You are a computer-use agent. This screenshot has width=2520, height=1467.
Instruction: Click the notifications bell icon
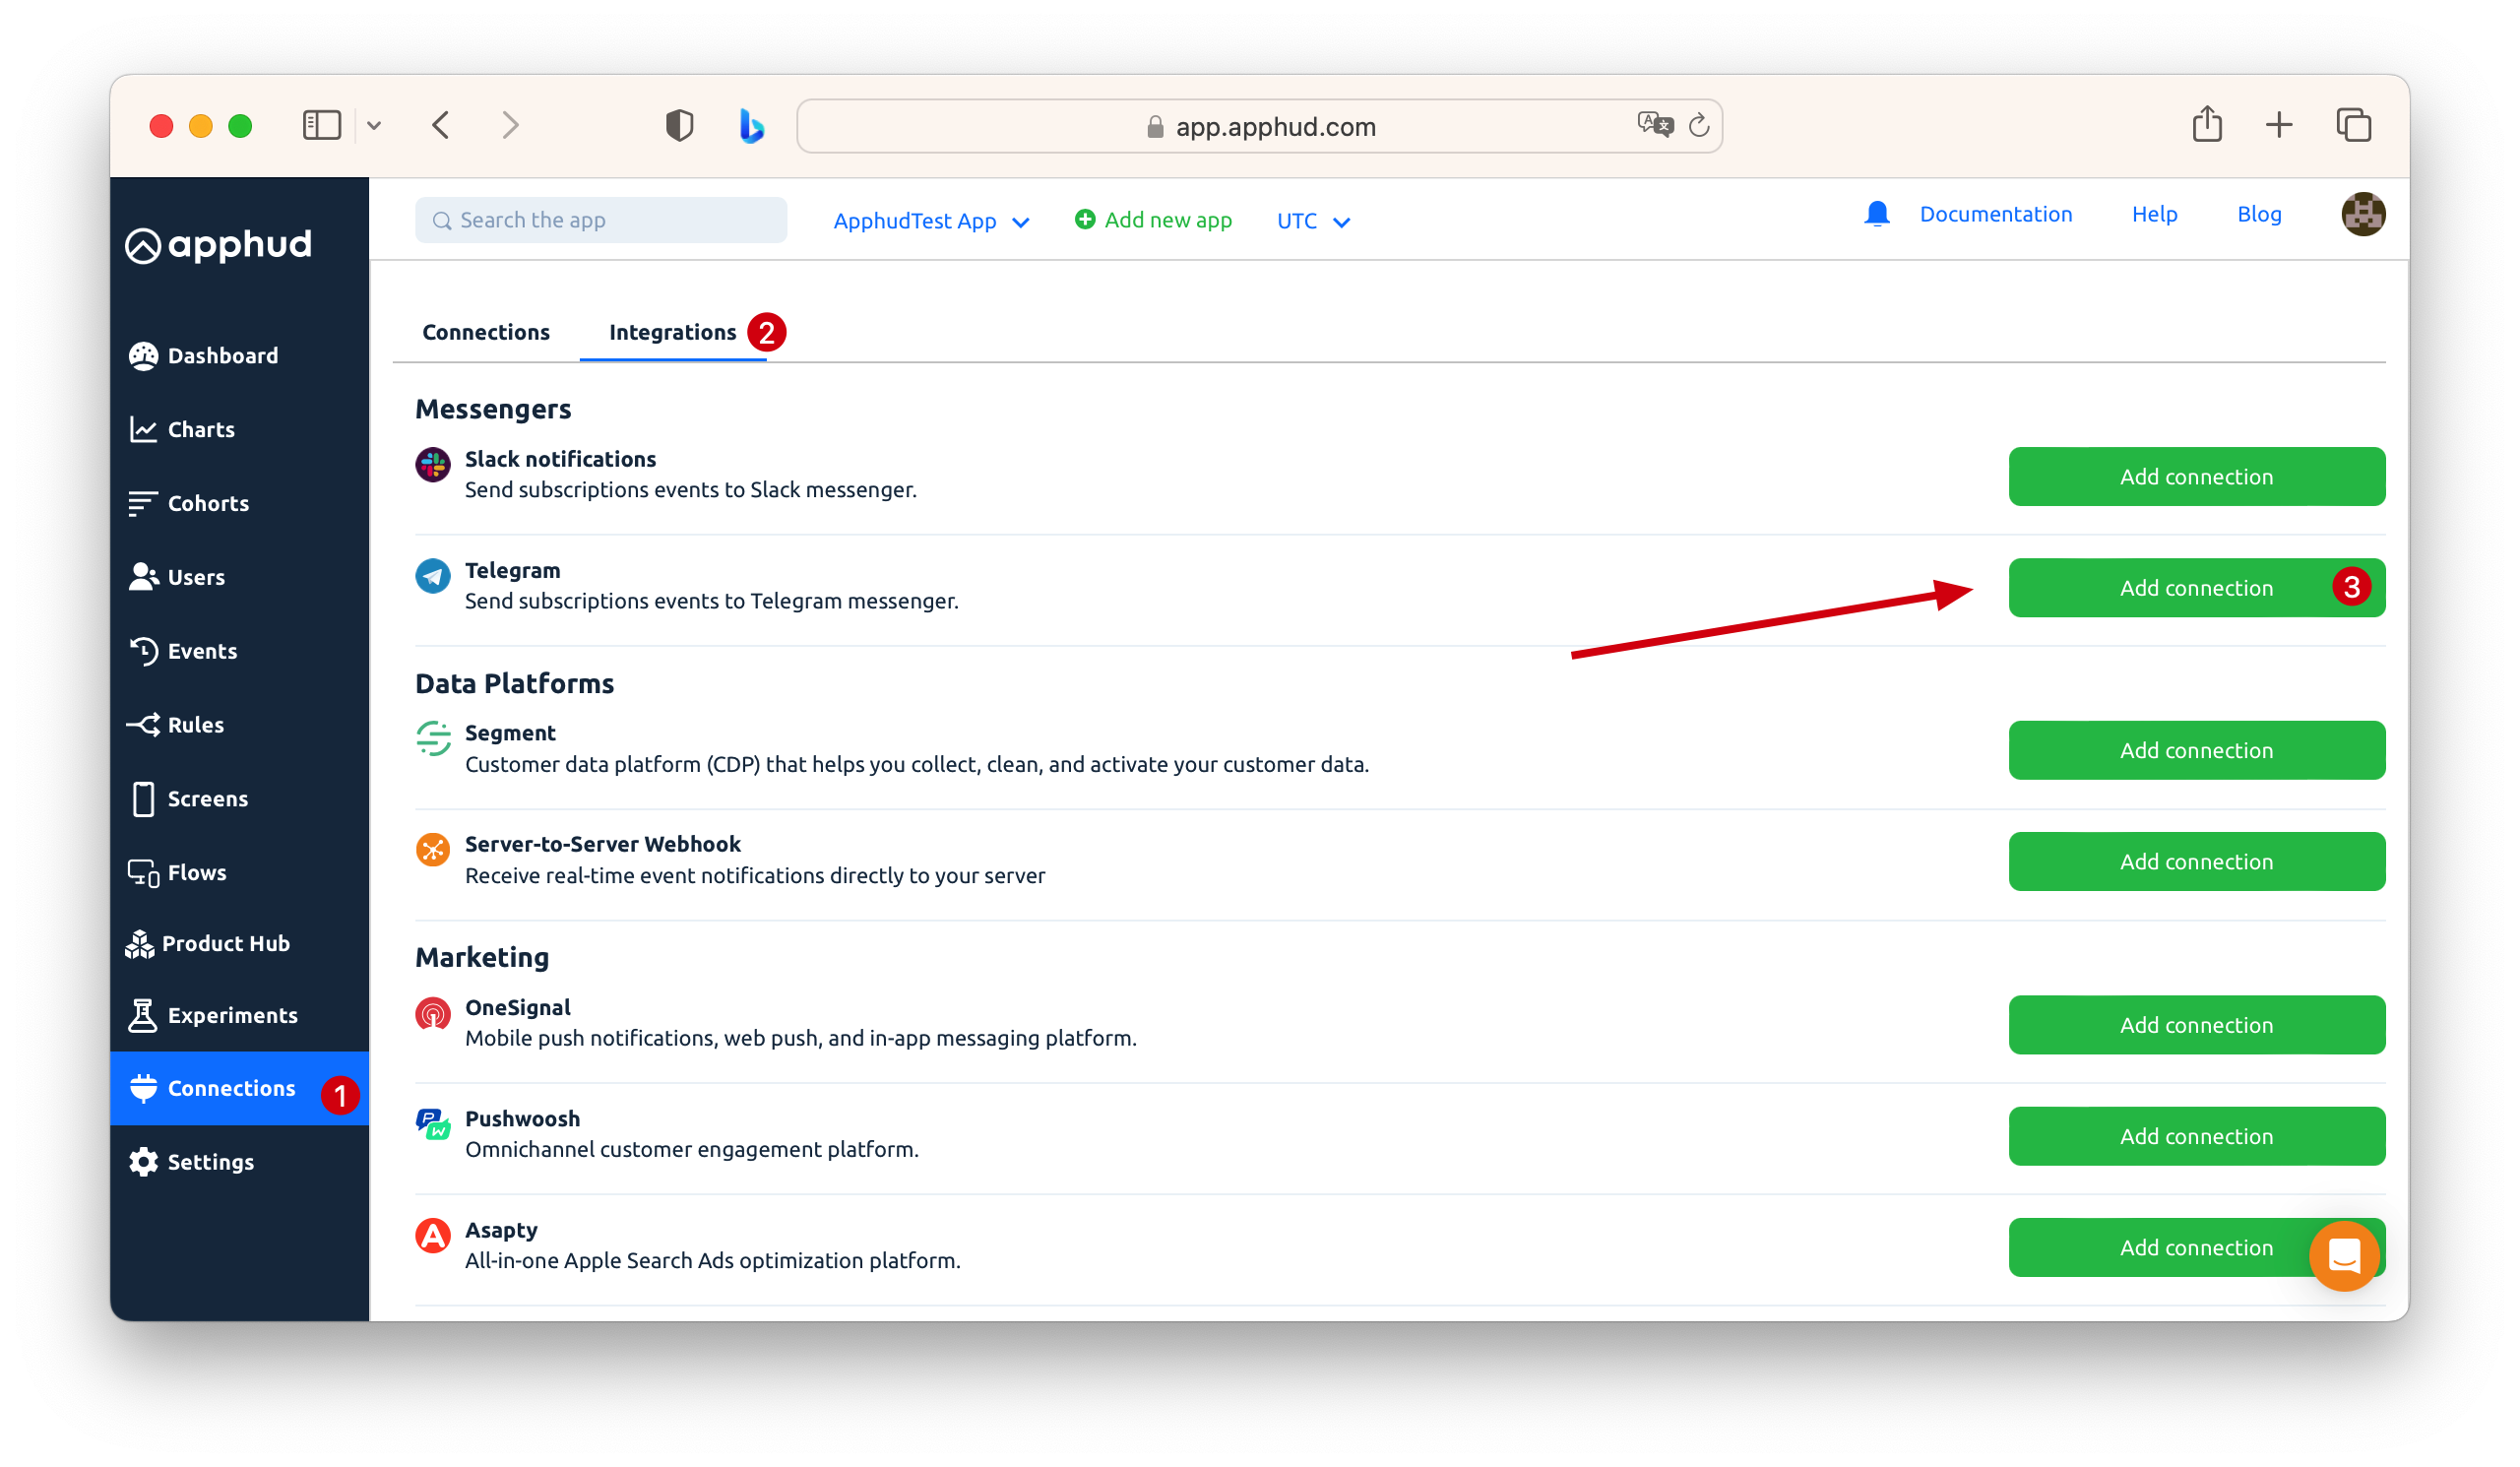click(x=1876, y=214)
